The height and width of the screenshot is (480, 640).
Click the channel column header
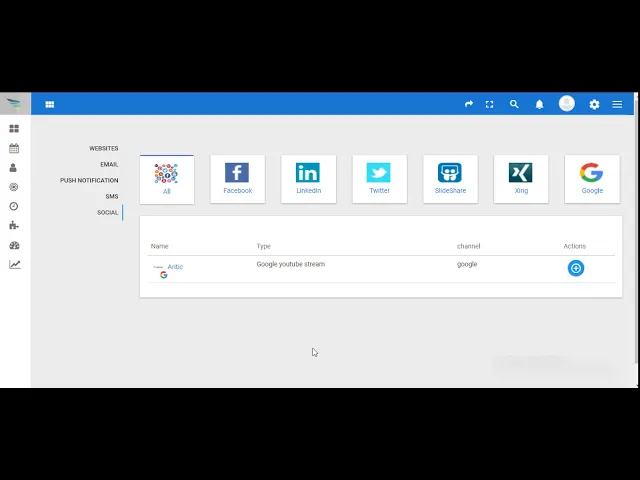[469, 246]
